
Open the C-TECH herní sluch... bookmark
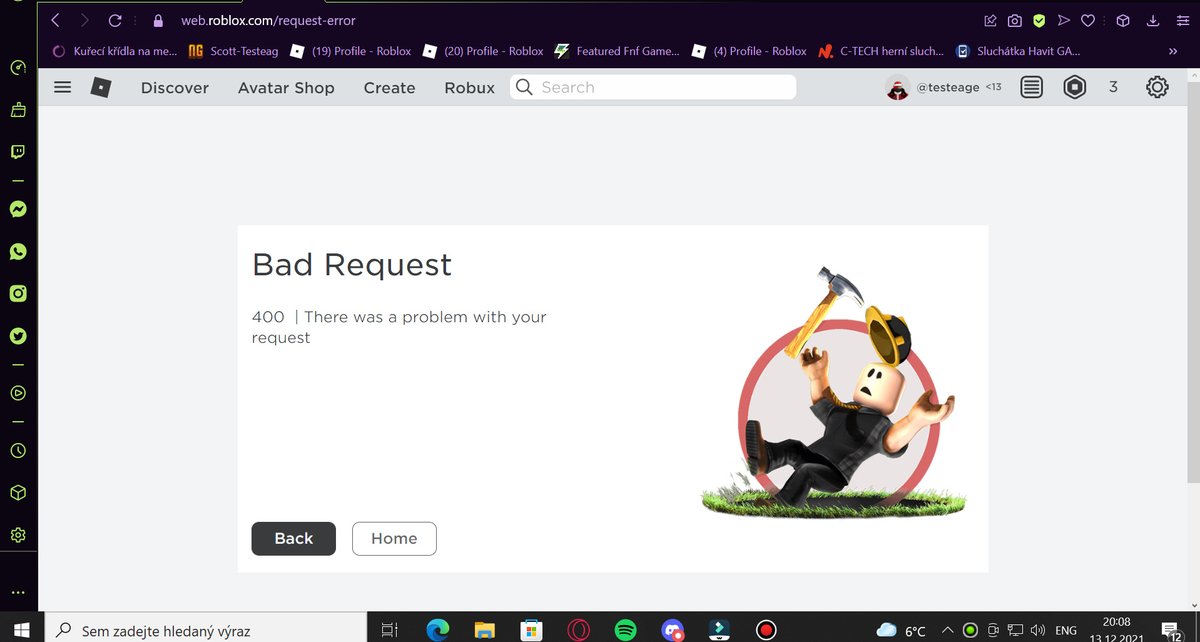tap(881, 51)
